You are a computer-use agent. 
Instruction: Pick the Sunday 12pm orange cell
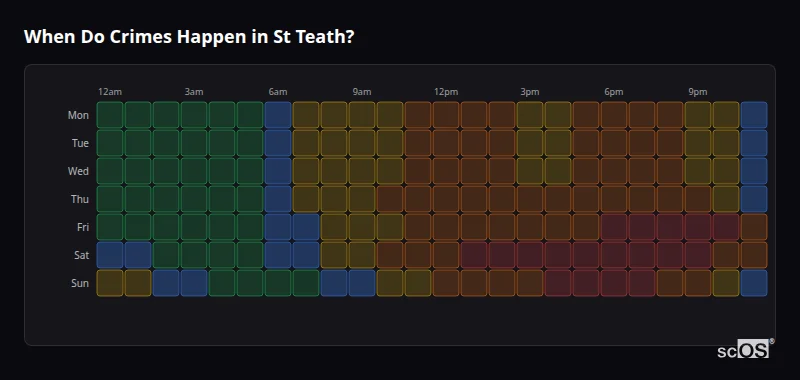click(446, 283)
